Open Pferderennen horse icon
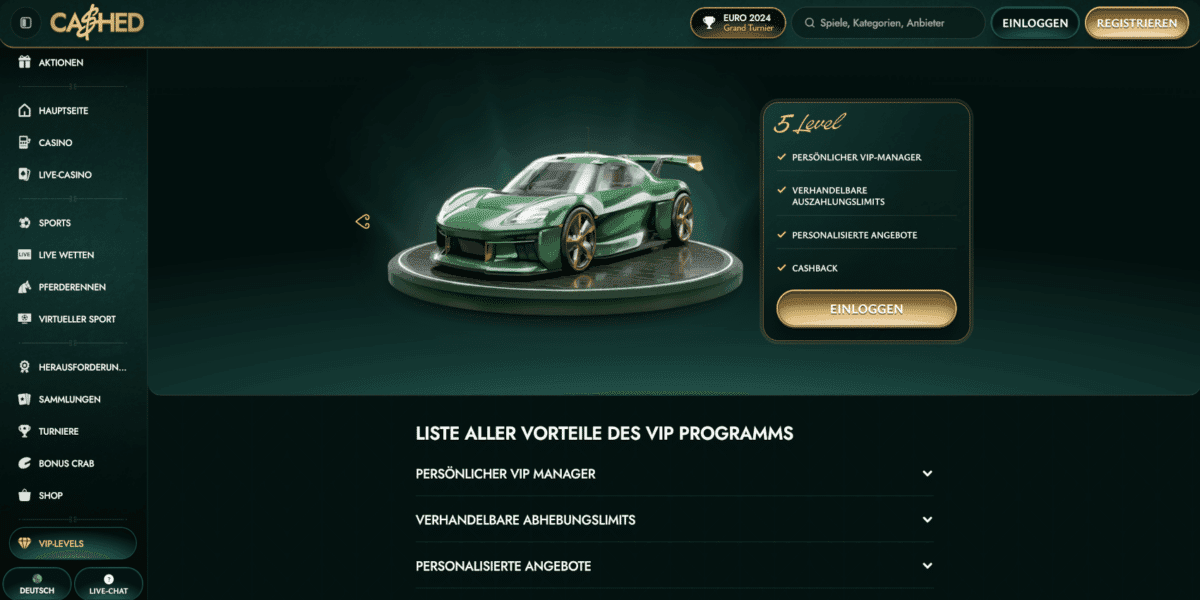 25,287
